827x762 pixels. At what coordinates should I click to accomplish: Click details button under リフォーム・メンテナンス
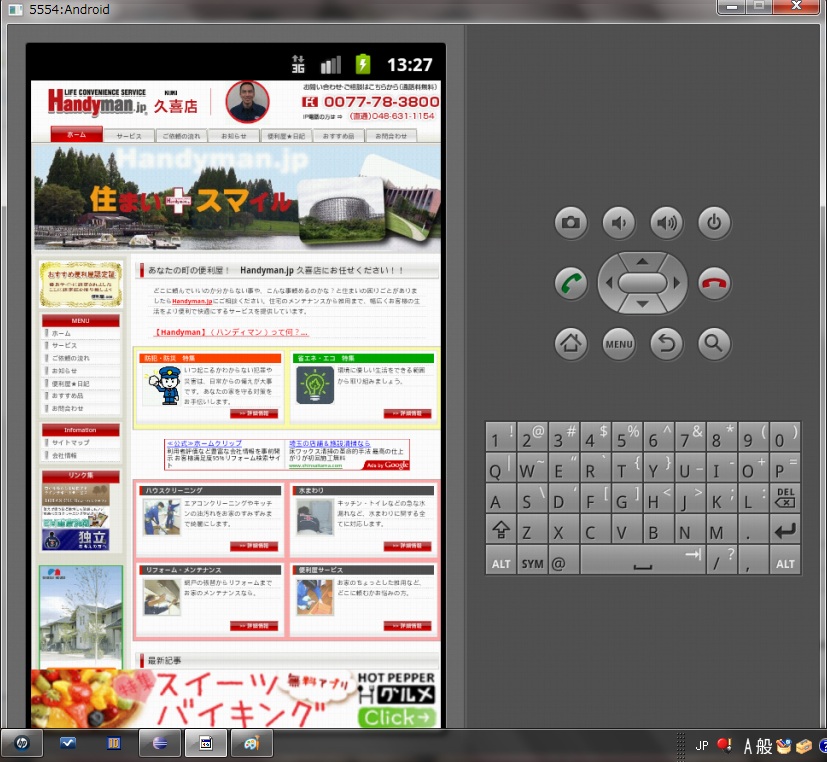pyautogui.click(x=254, y=626)
